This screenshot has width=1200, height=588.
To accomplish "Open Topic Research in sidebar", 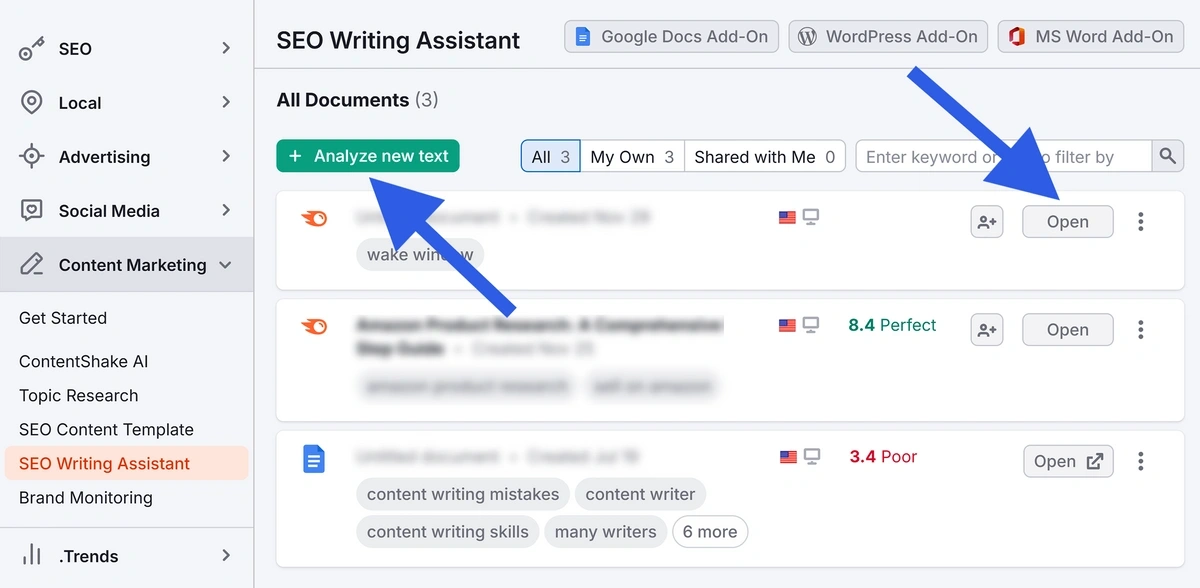I will 79,395.
